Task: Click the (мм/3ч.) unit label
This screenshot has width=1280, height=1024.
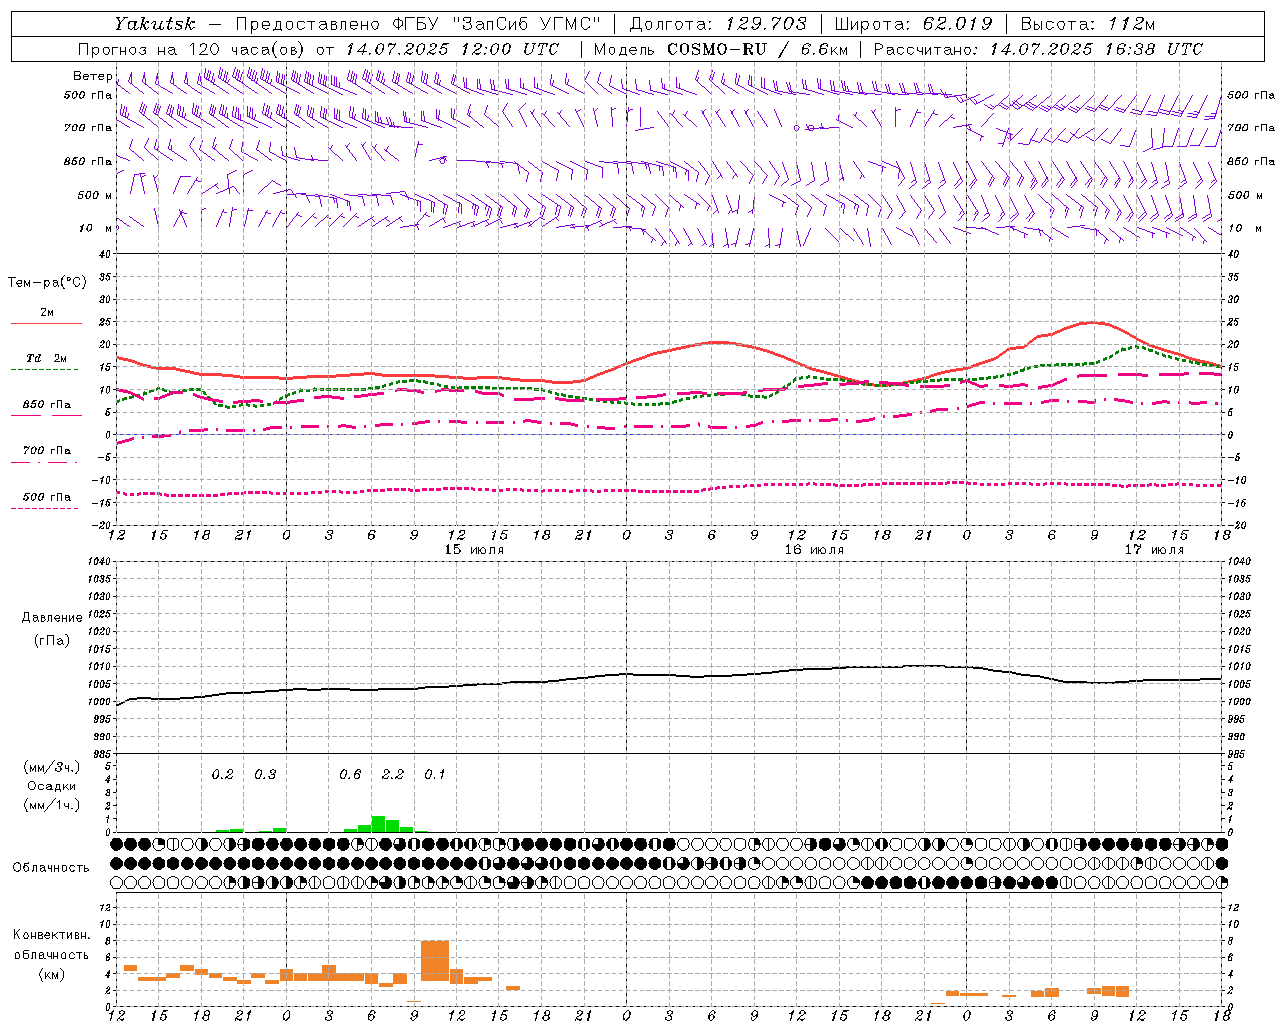Action: pos(51,767)
